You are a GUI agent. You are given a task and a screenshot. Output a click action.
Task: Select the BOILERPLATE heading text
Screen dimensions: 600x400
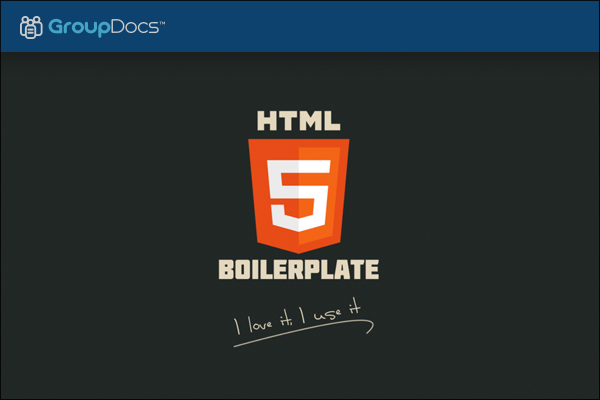point(298,269)
